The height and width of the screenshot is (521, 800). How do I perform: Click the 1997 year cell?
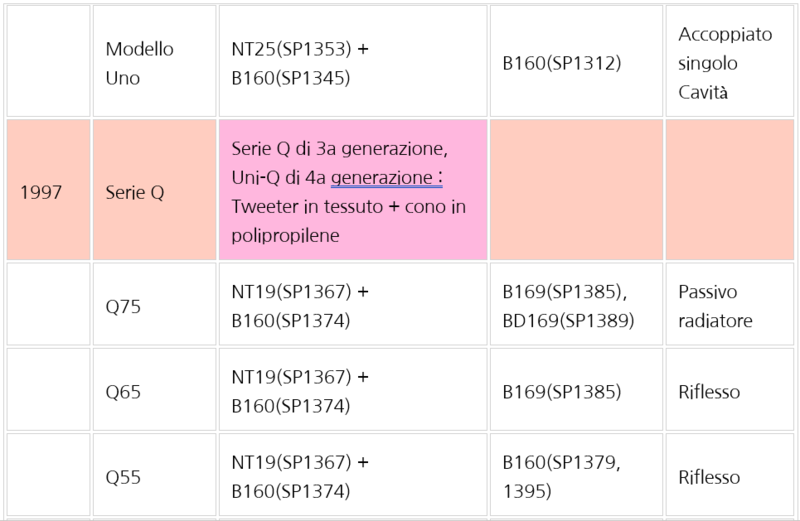48,192
